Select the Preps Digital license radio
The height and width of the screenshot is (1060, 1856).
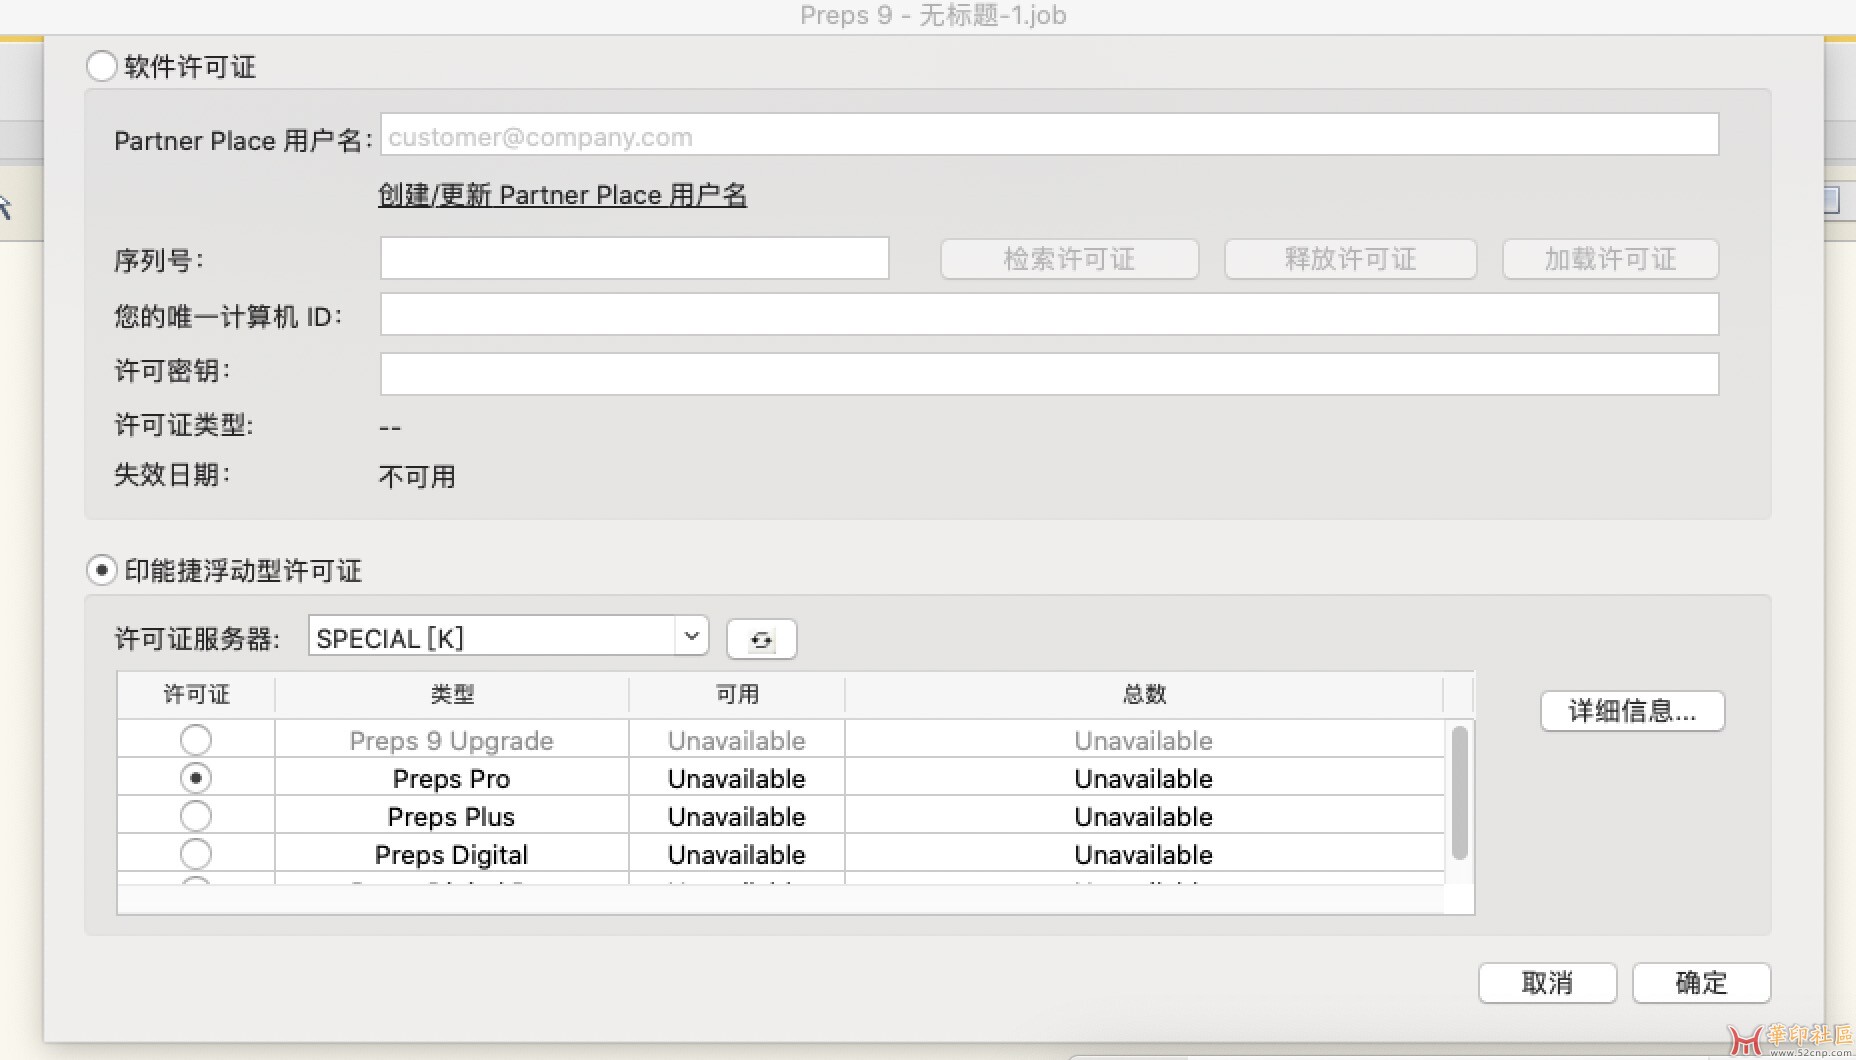tap(196, 854)
